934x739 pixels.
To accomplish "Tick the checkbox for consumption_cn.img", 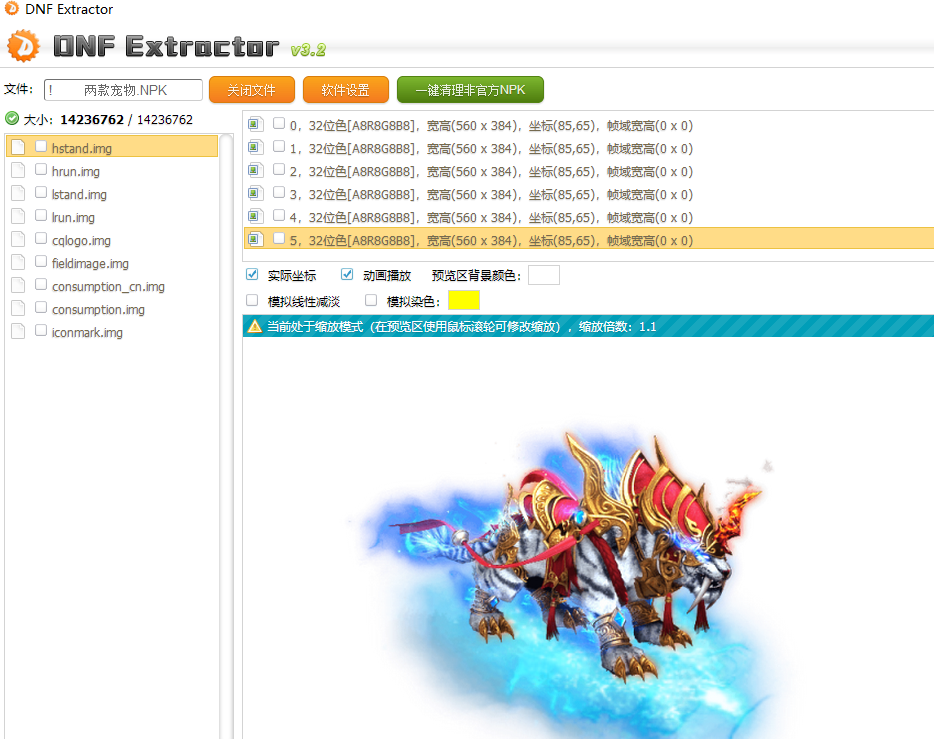I will [41, 284].
